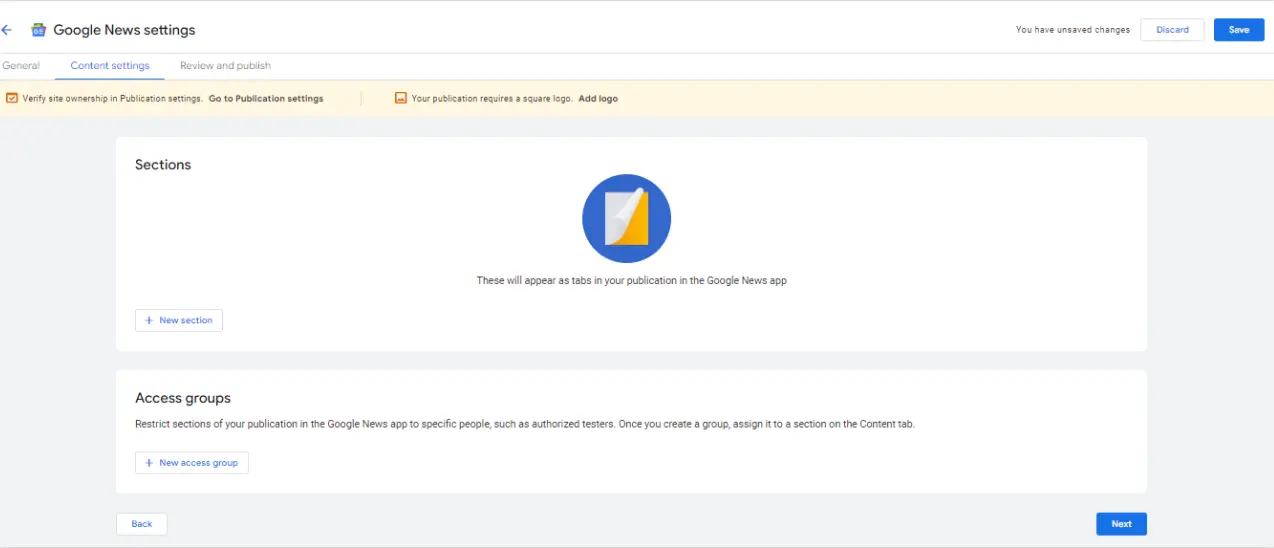Select the Content settings tab
The image size is (1274, 548).
pos(110,66)
